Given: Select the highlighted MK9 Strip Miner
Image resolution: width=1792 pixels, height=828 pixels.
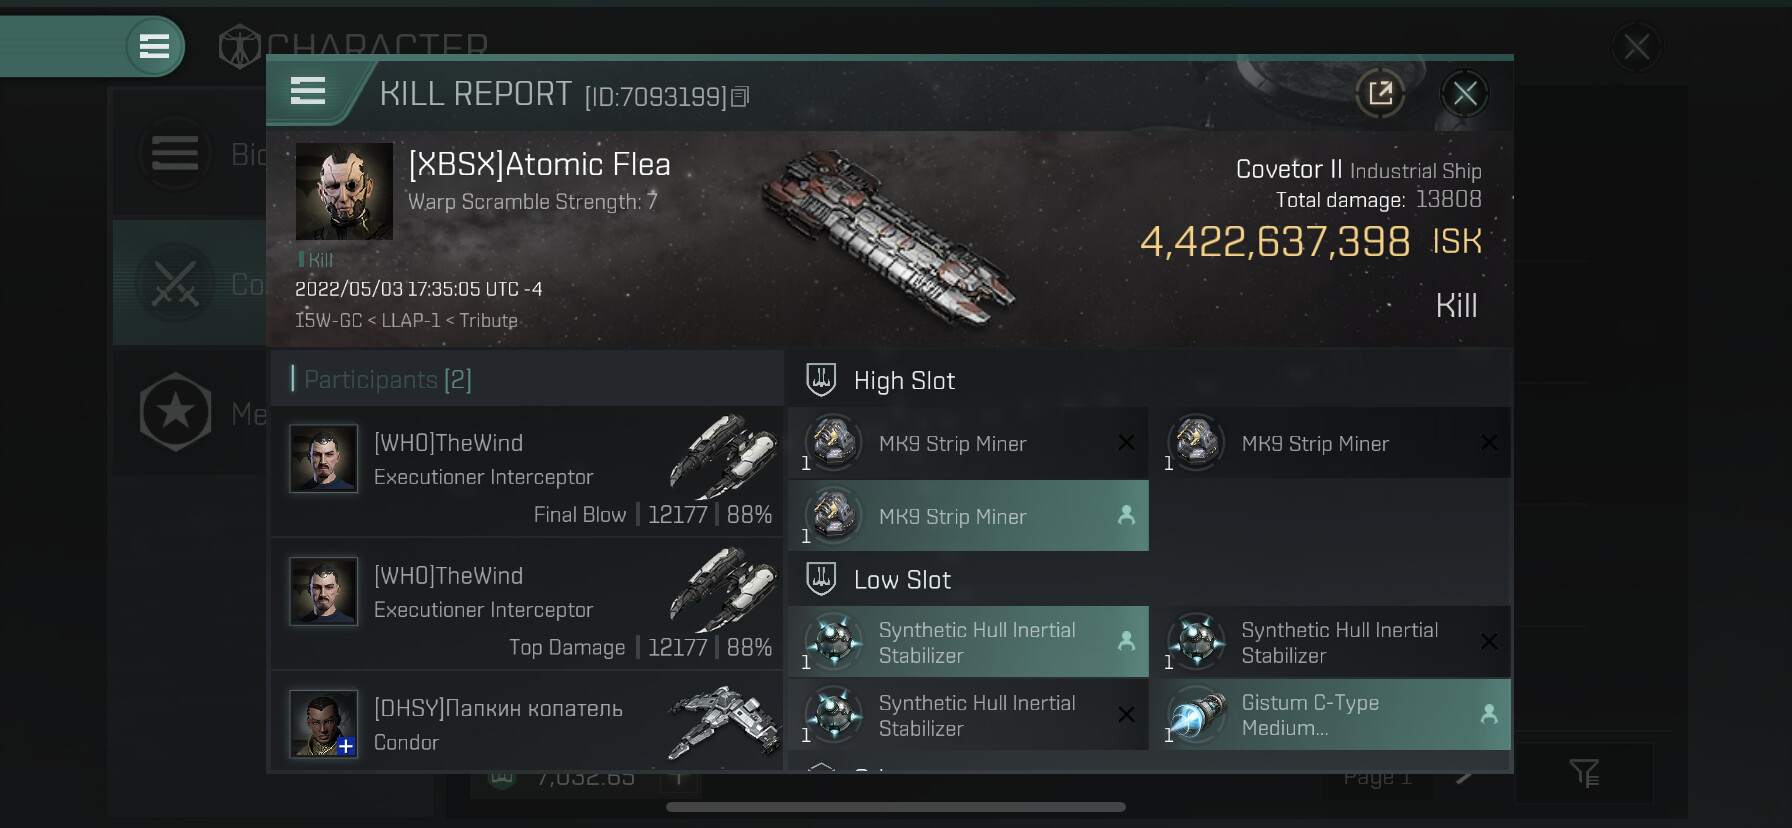Looking at the screenshot, I should (968, 516).
